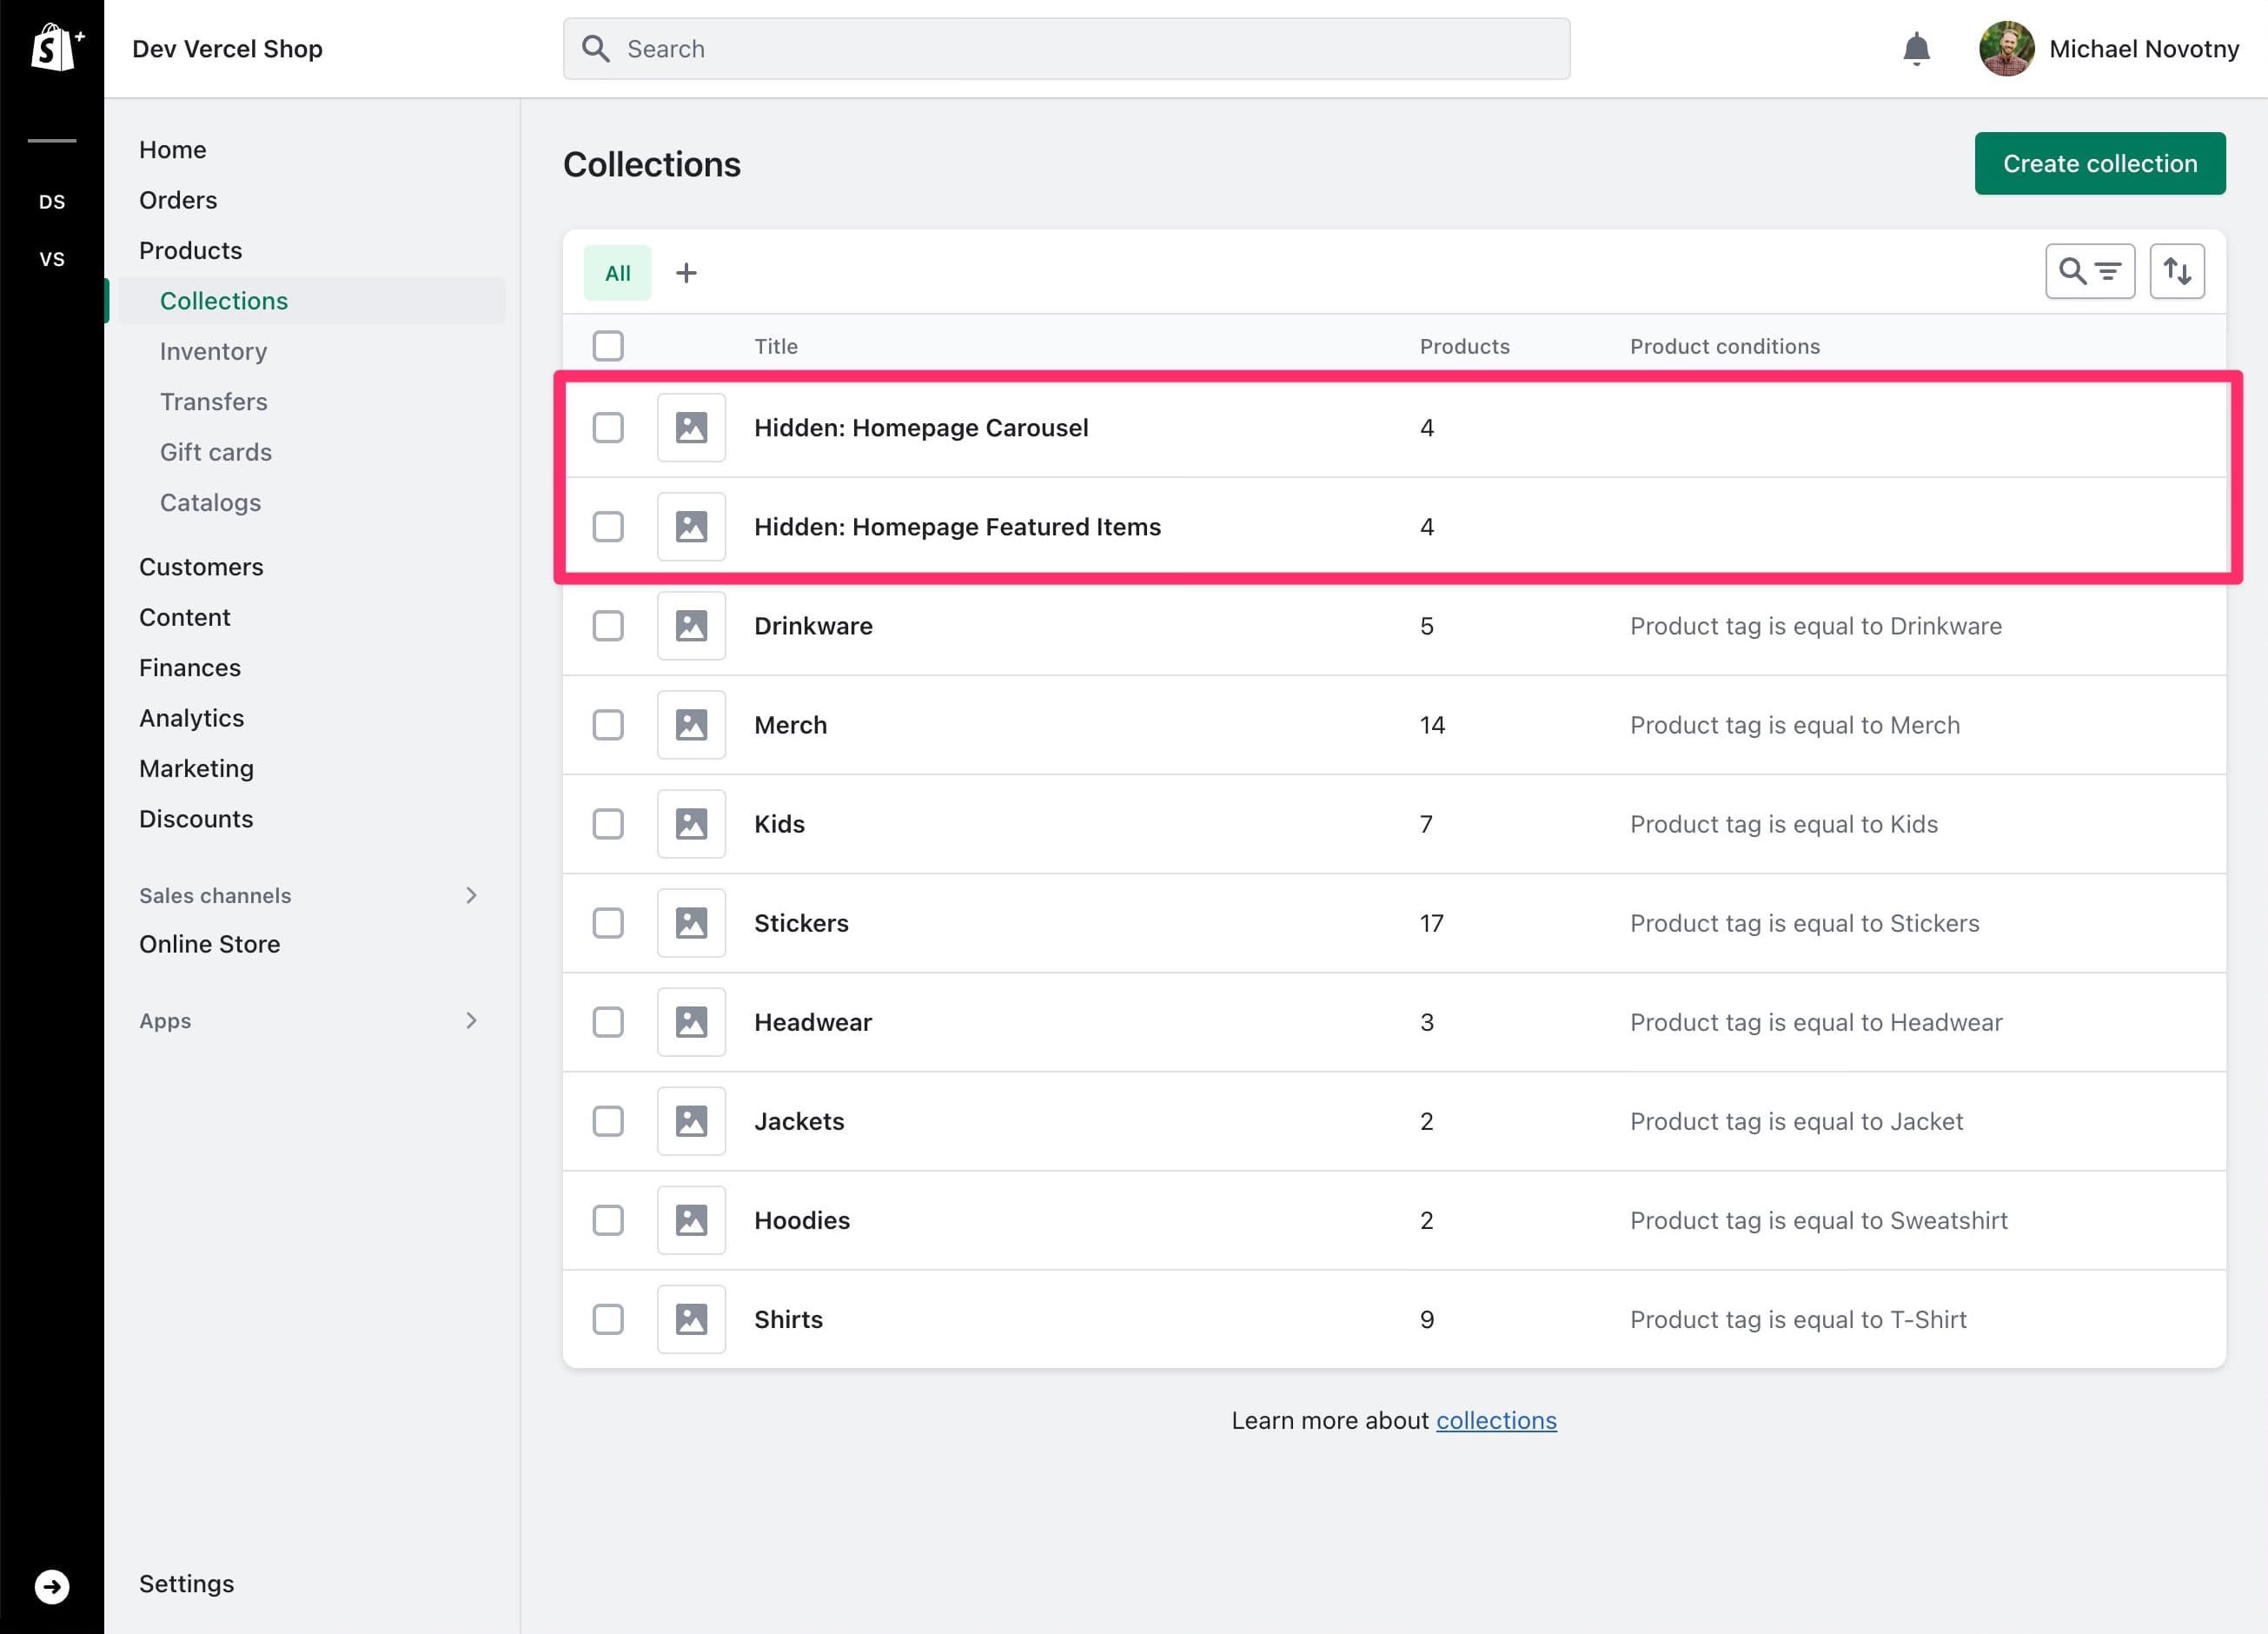Click the DS store icon in the sidebar

tap(52, 201)
